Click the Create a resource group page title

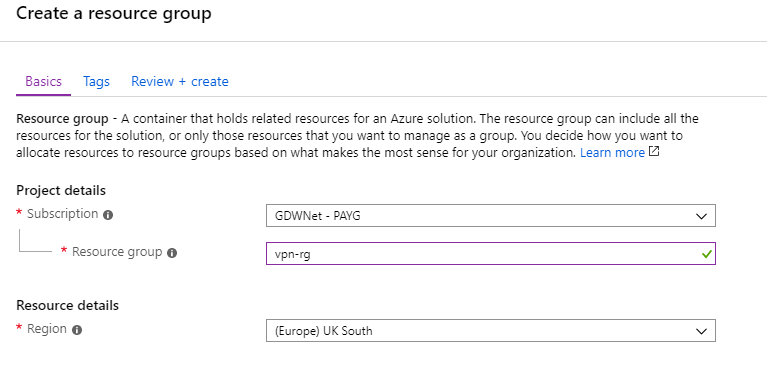pos(114,13)
